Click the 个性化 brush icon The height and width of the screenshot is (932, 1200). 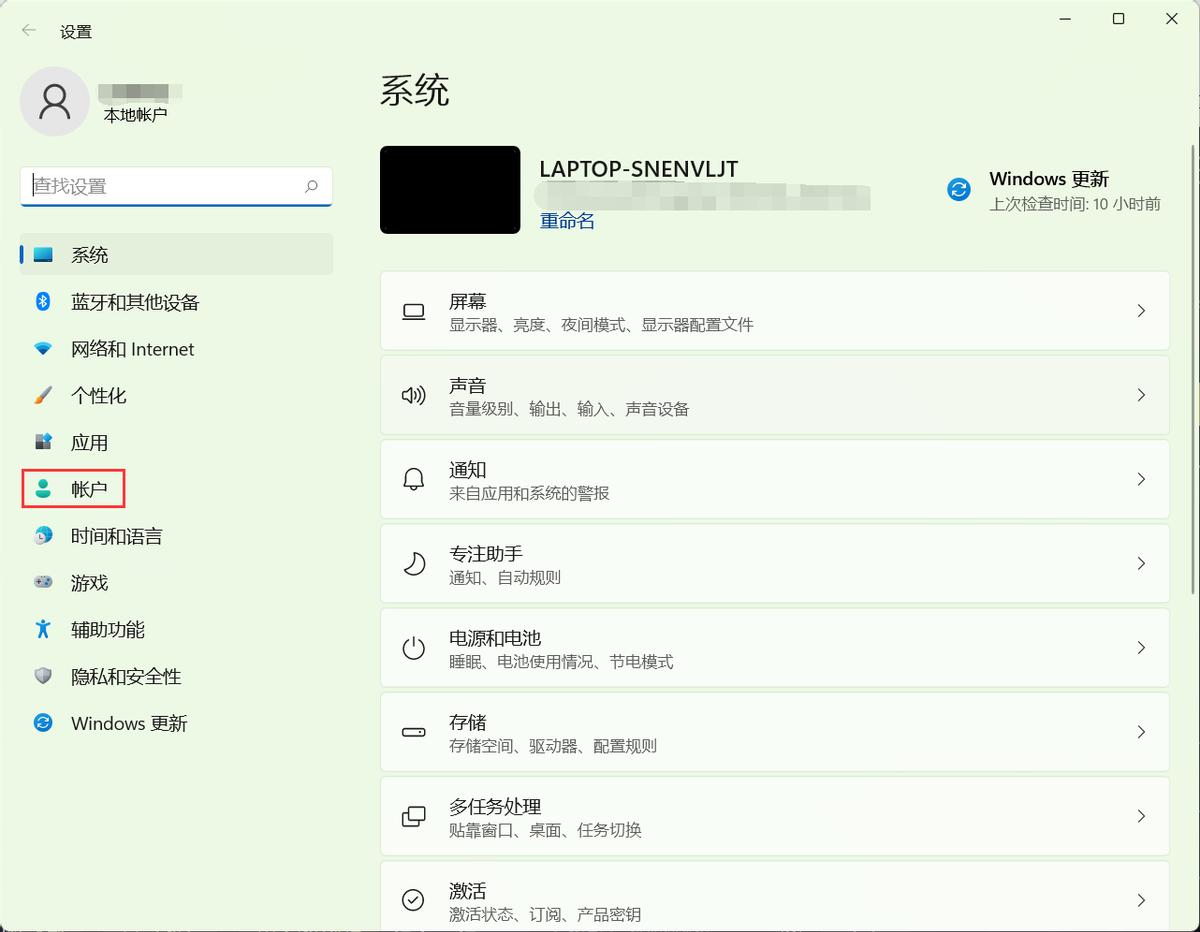(43, 395)
